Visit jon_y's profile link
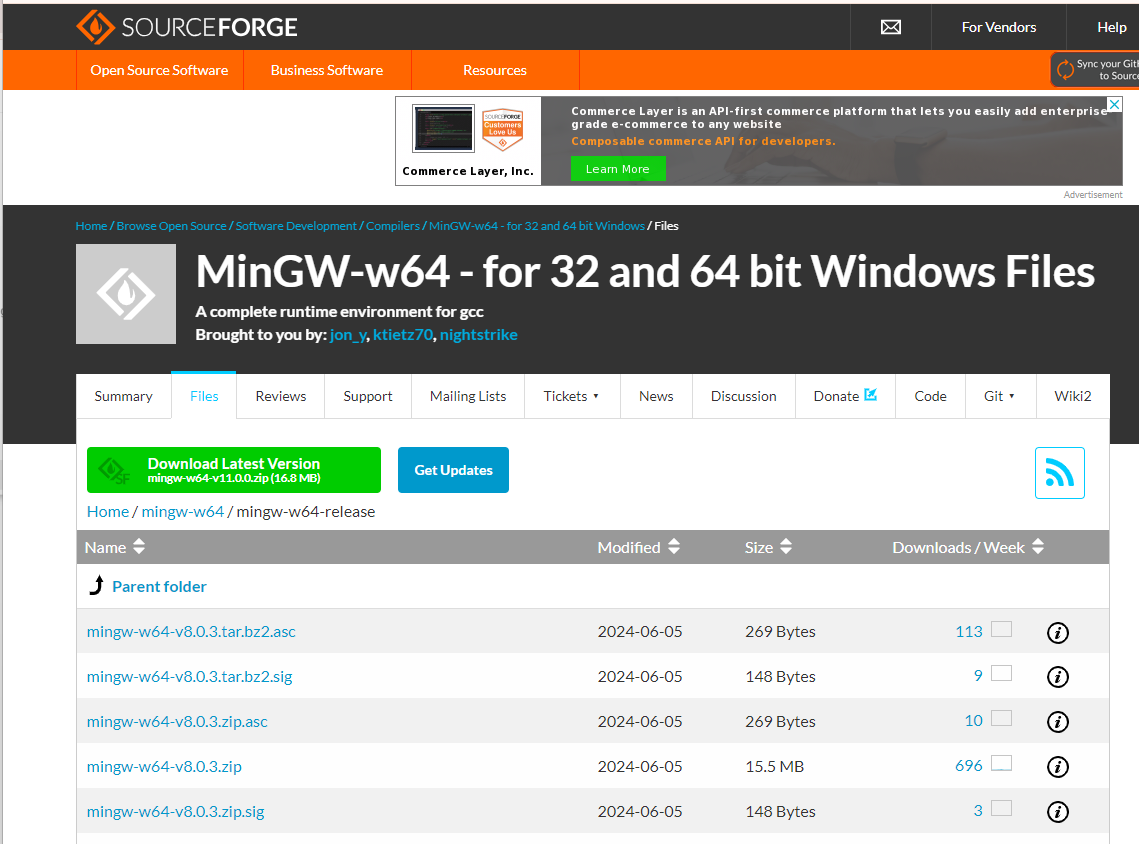The width and height of the screenshot is (1139, 844). 348,335
